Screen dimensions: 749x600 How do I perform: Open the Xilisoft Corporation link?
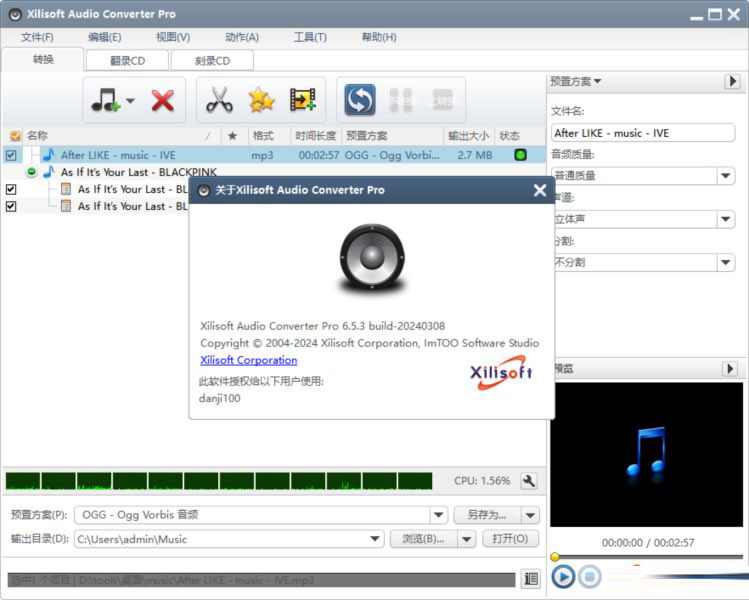(248, 360)
